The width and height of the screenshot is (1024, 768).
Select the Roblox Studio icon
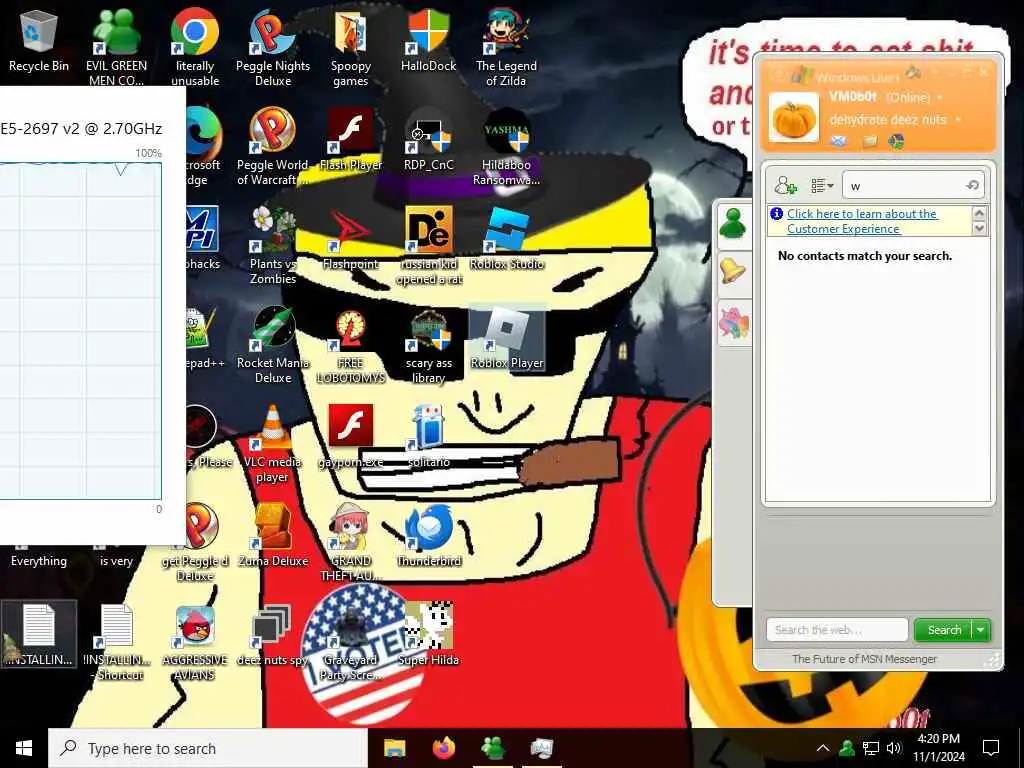point(506,238)
